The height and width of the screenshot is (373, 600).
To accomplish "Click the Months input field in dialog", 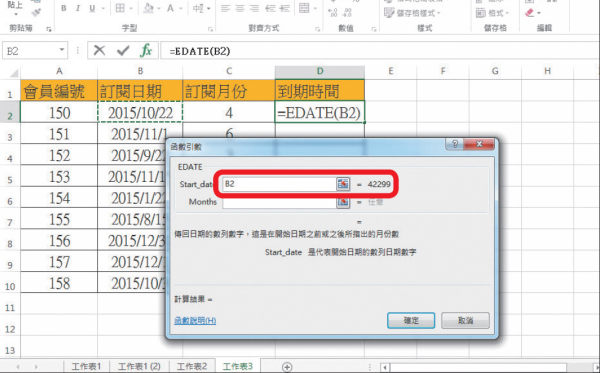I will (279, 202).
